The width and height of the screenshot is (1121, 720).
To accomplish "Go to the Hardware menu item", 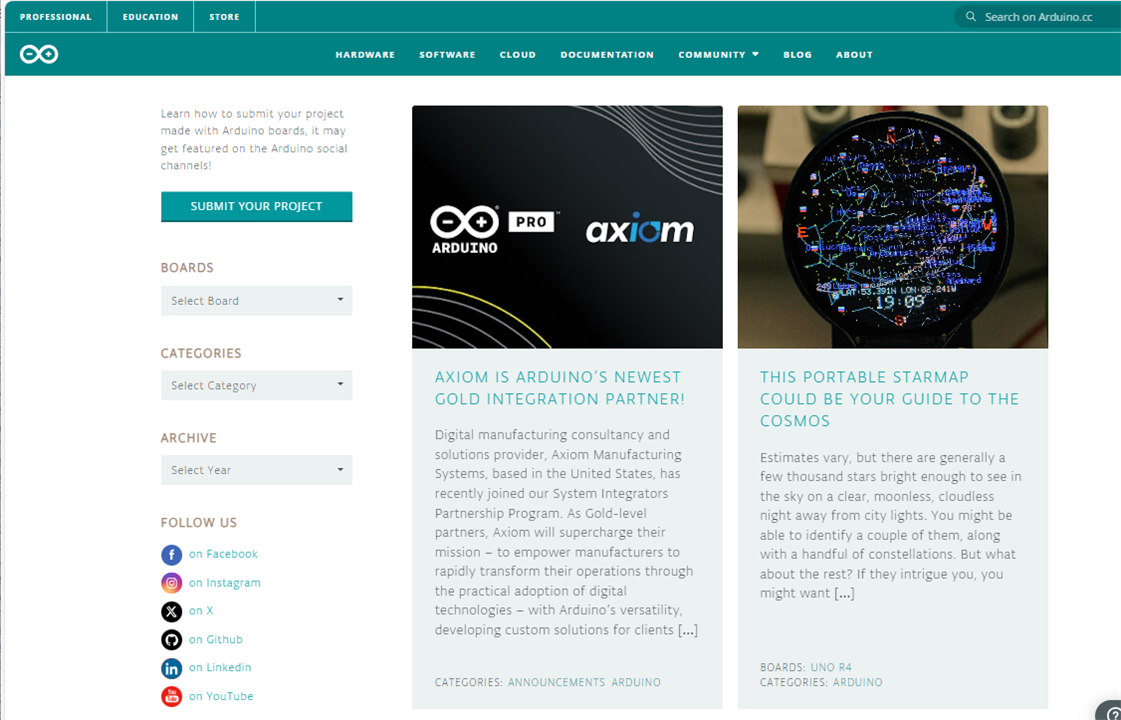I will pyautogui.click(x=365, y=54).
